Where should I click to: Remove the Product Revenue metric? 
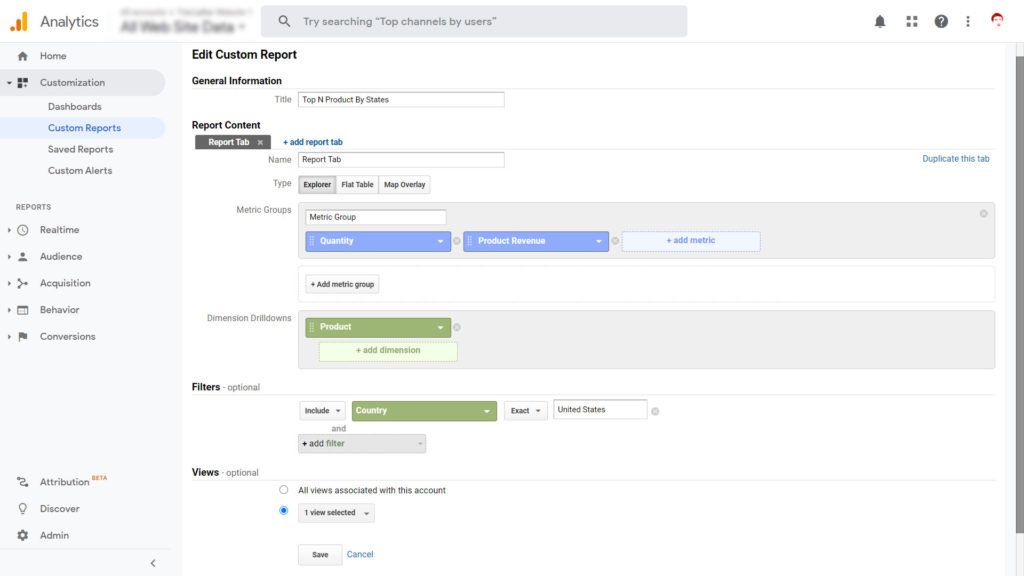coord(615,241)
